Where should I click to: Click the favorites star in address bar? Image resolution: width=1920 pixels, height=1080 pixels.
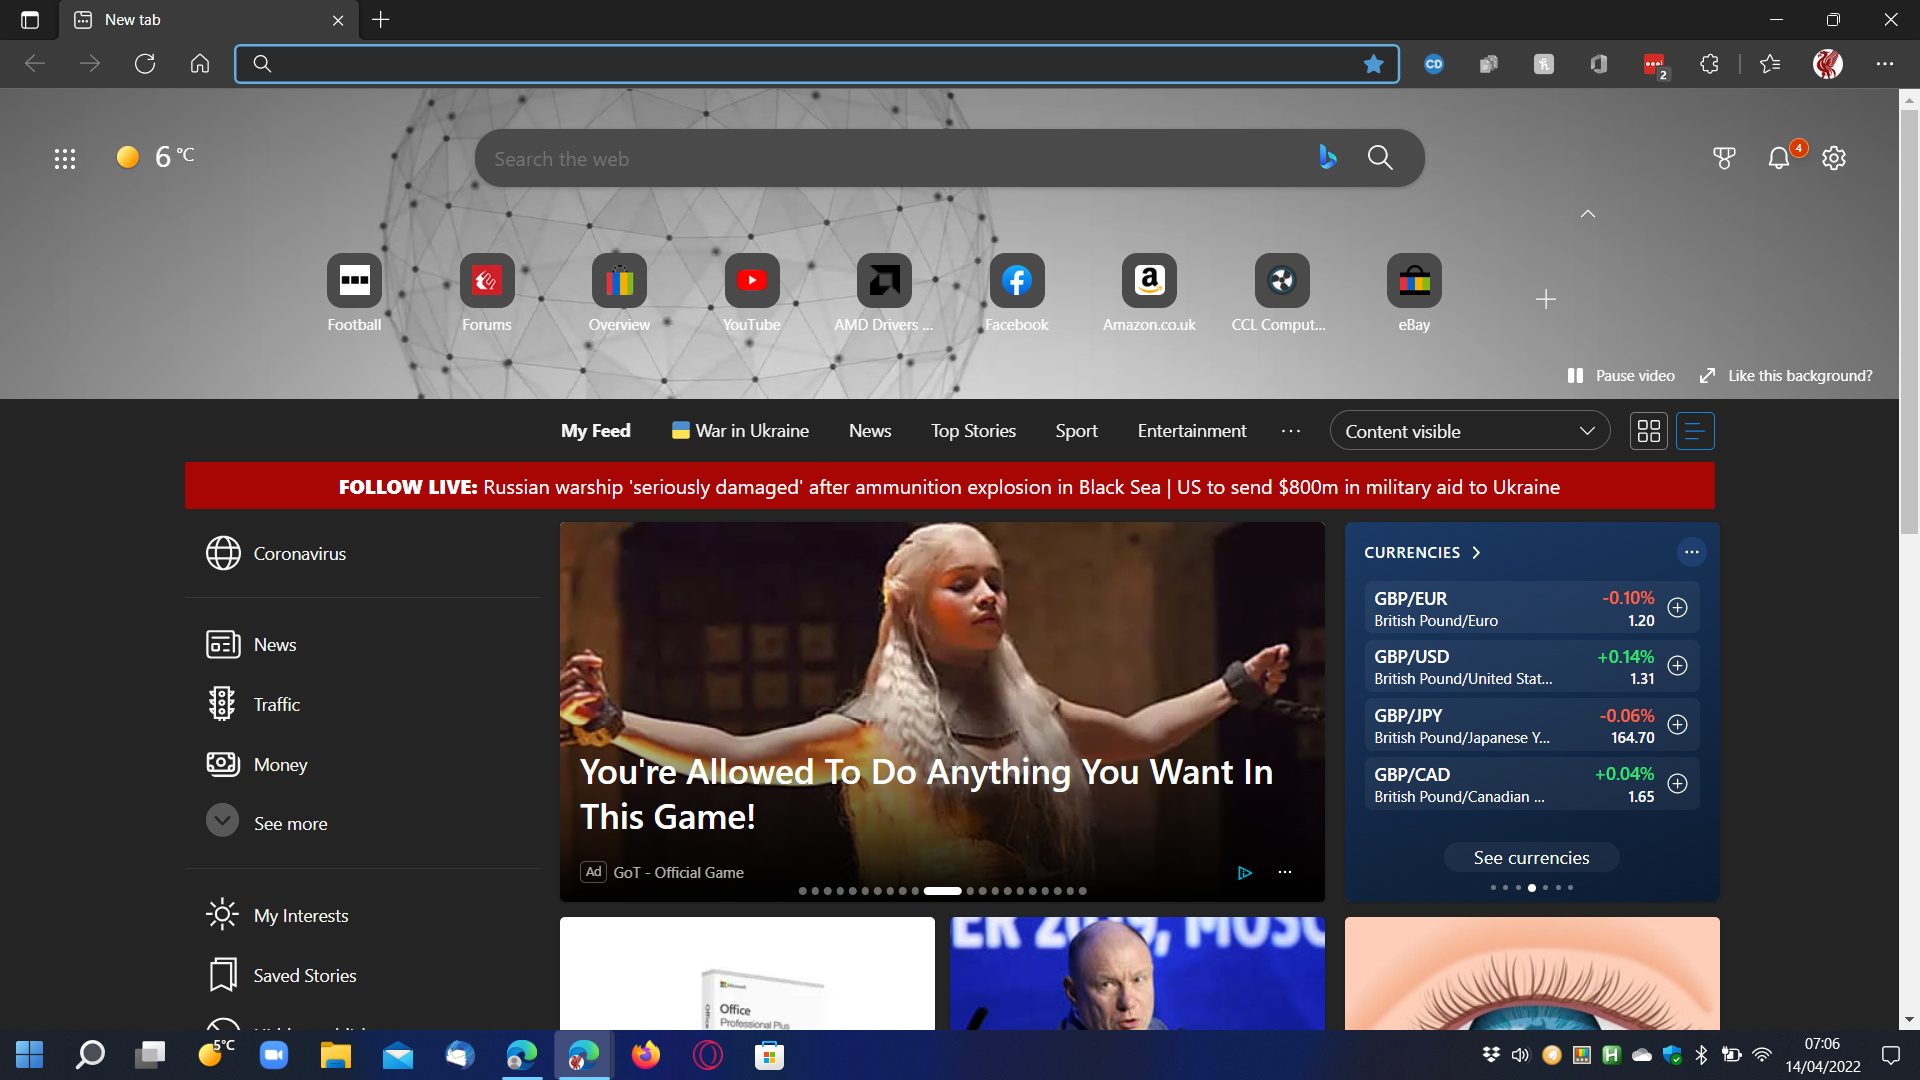click(x=1373, y=64)
